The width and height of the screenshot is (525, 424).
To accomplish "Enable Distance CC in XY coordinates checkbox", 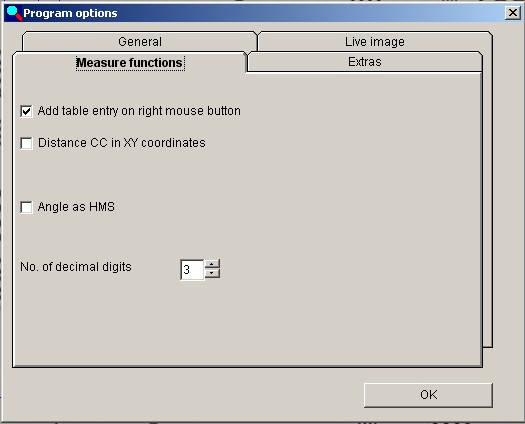I will pos(26,143).
